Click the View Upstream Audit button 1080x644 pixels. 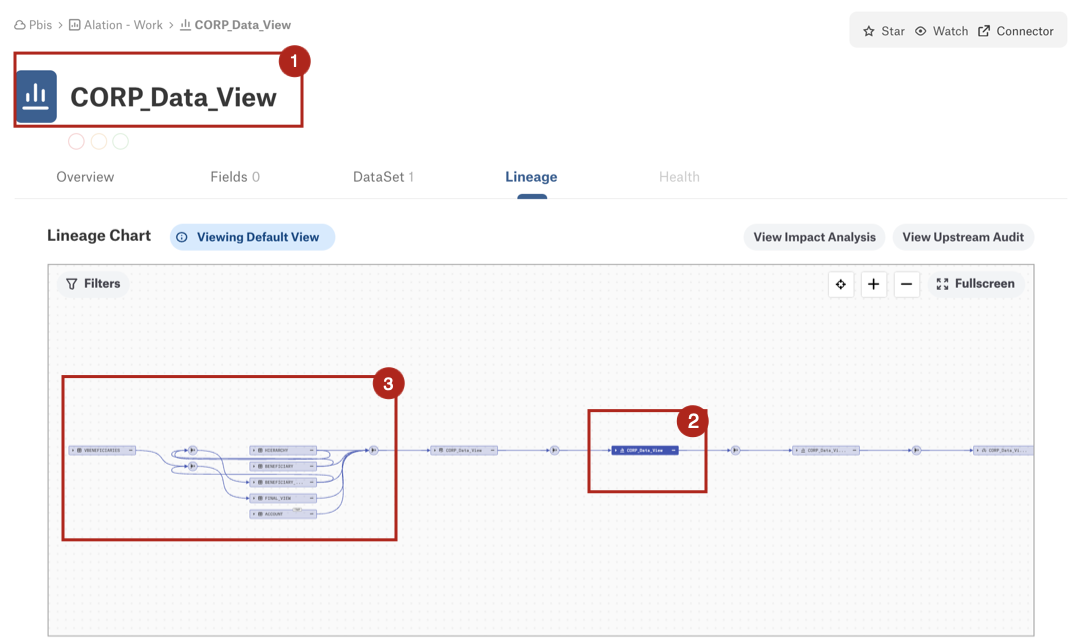pyautogui.click(x=963, y=237)
